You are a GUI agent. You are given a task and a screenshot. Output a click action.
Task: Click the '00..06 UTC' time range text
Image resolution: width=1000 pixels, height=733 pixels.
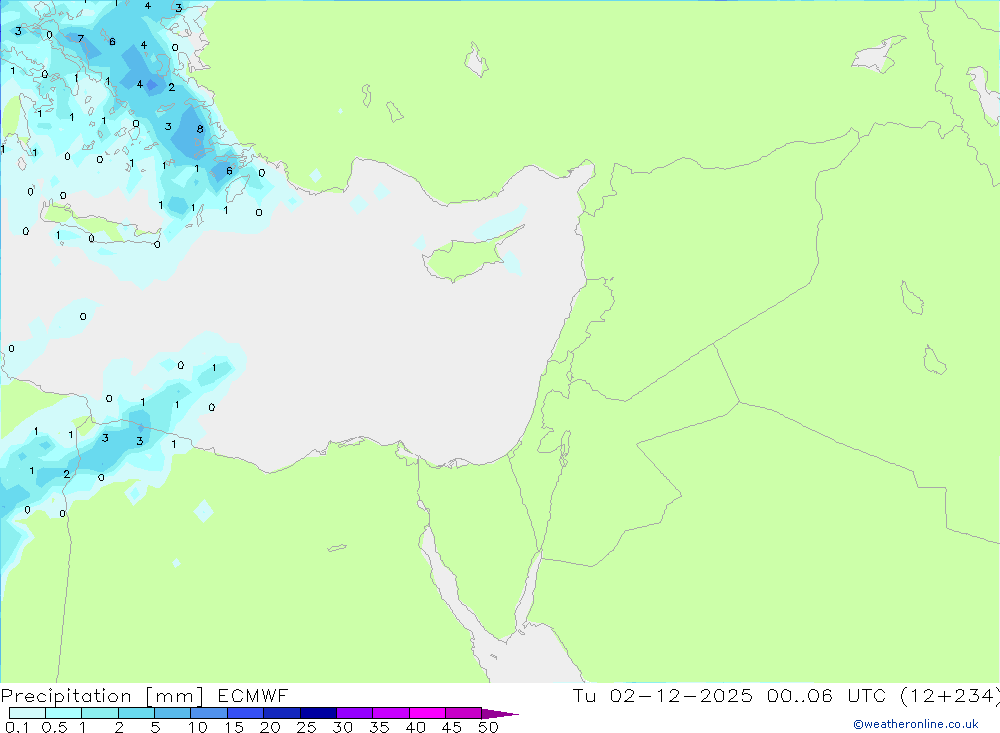(x=828, y=695)
